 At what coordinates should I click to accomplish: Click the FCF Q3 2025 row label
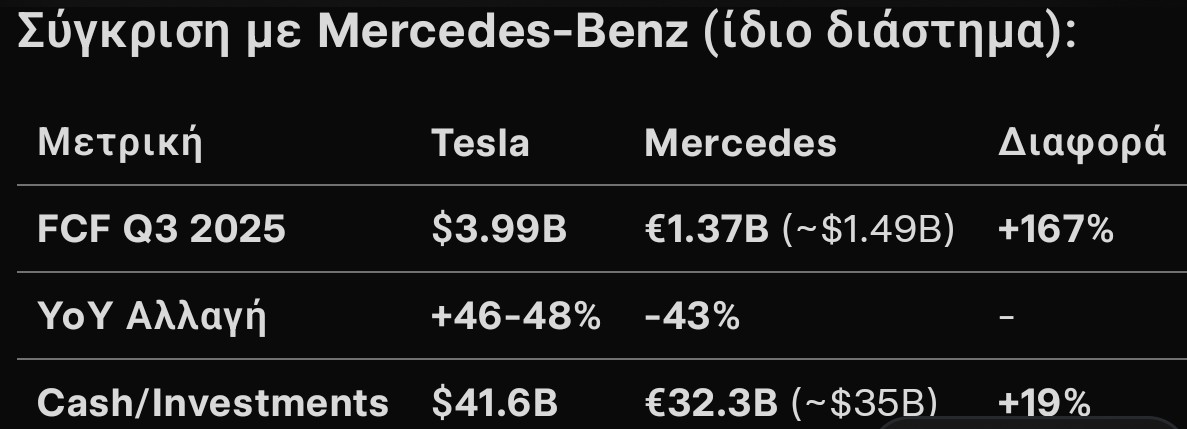161,230
